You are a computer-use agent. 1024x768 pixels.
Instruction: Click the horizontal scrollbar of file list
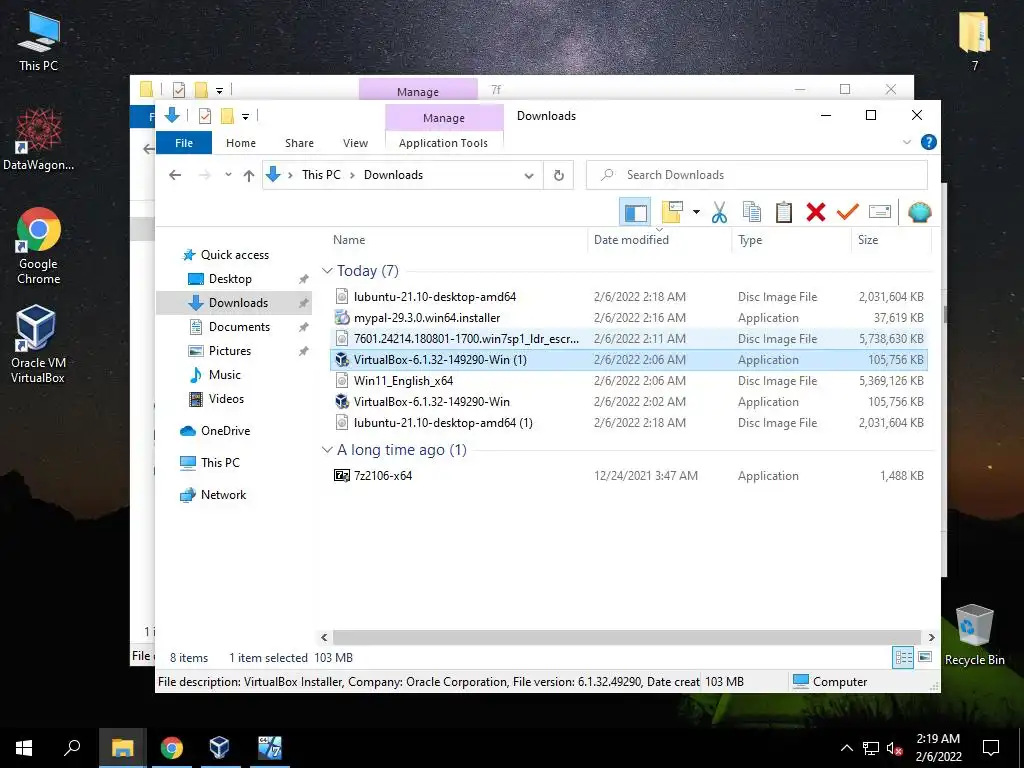[x=627, y=637]
